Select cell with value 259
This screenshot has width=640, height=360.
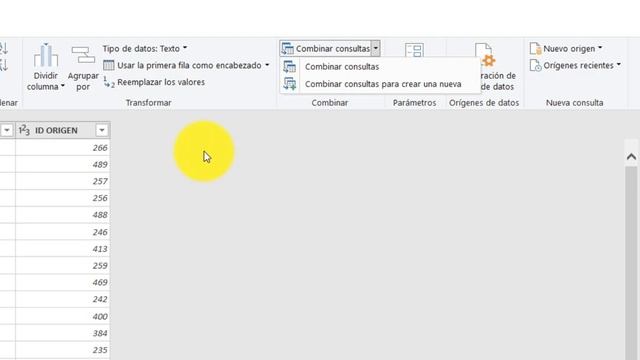[63, 265]
